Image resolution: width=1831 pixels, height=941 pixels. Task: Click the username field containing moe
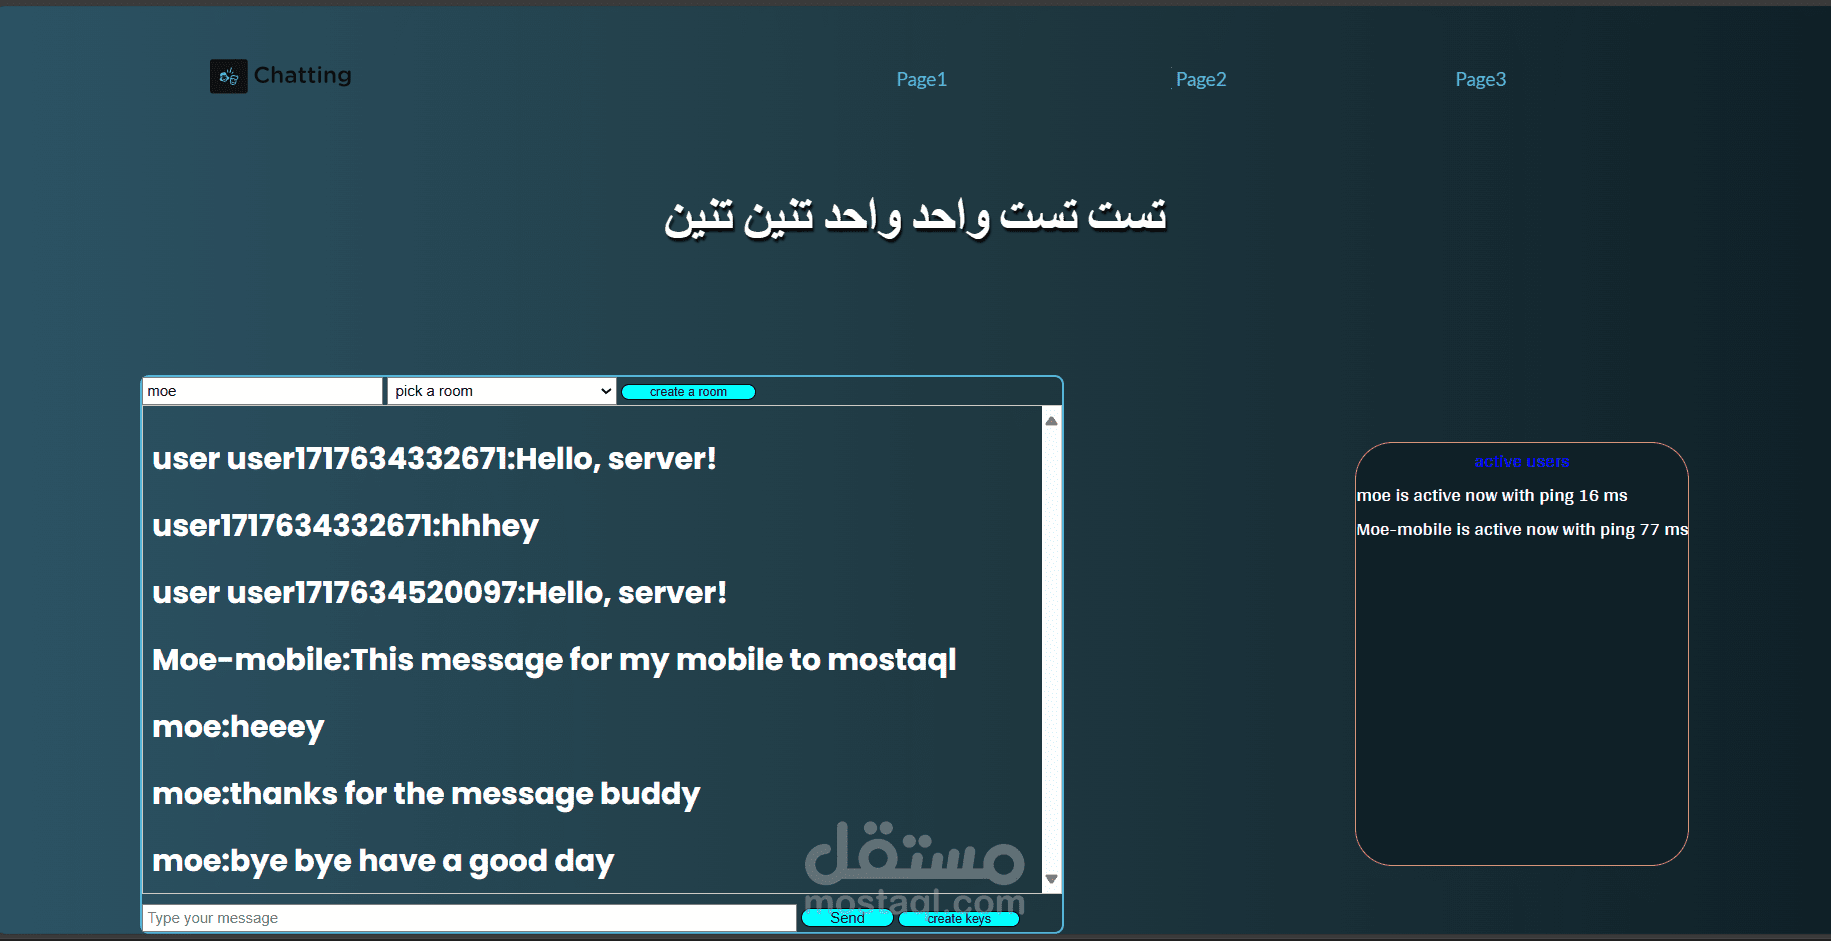(x=263, y=391)
